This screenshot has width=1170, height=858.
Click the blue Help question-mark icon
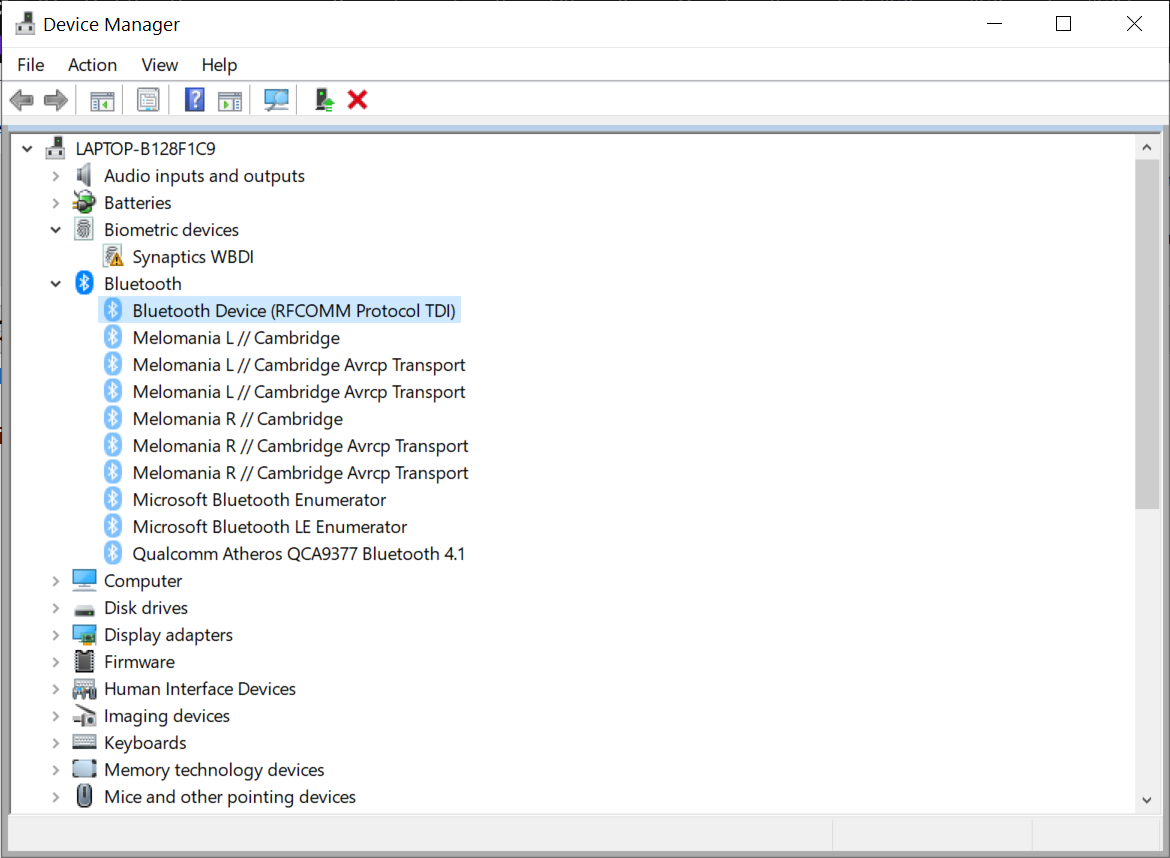click(x=195, y=100)
